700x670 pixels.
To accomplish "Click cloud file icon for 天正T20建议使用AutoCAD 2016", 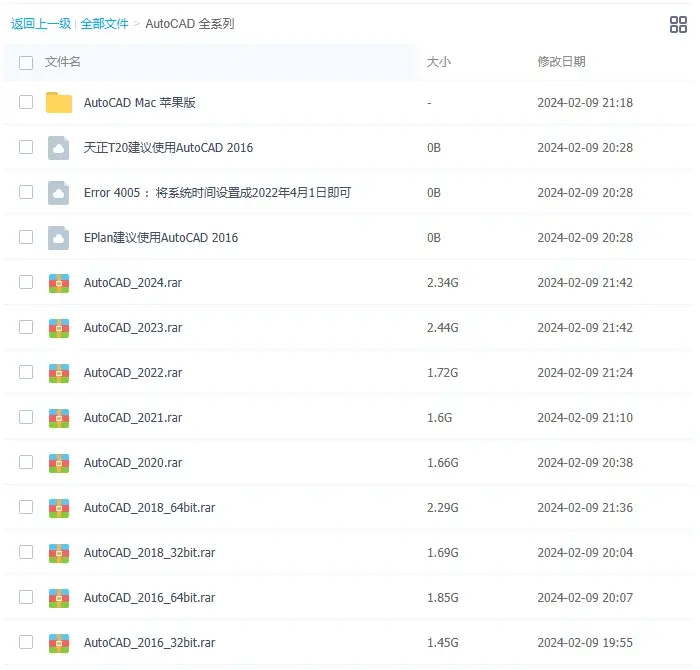I will pos(58,148).
